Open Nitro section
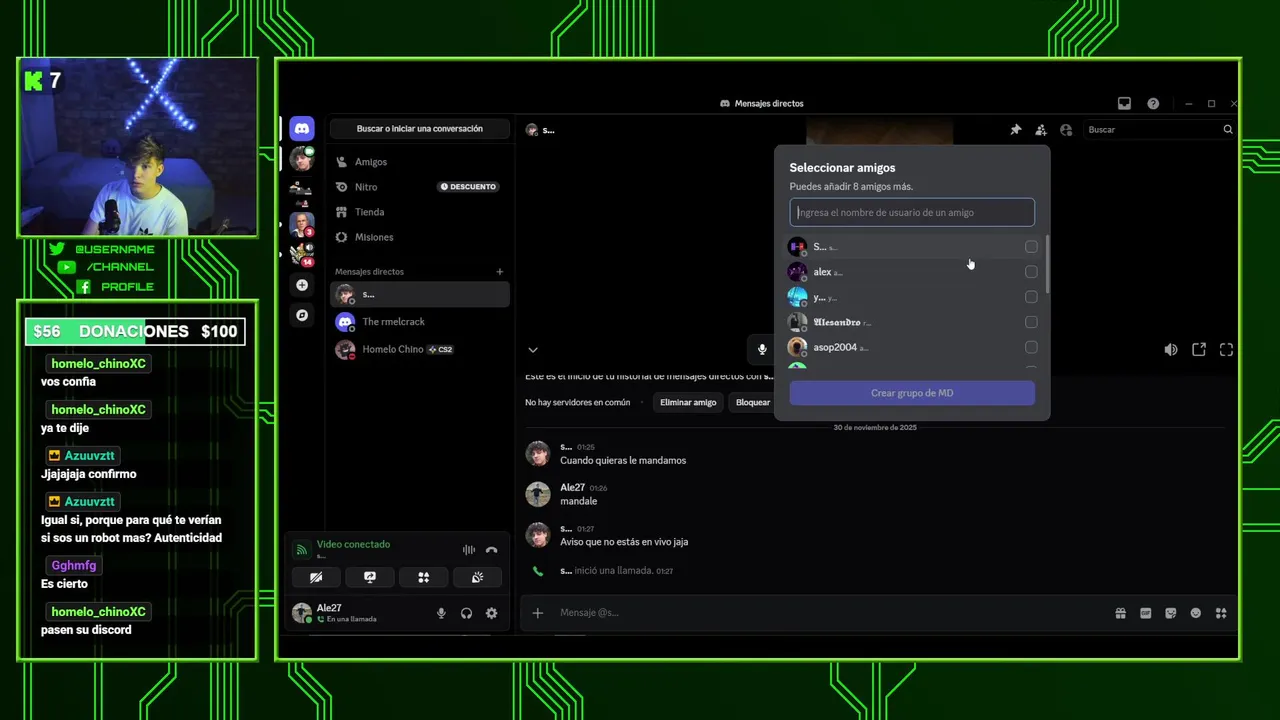The image size is (1280, 720). [x=420, y=187]
